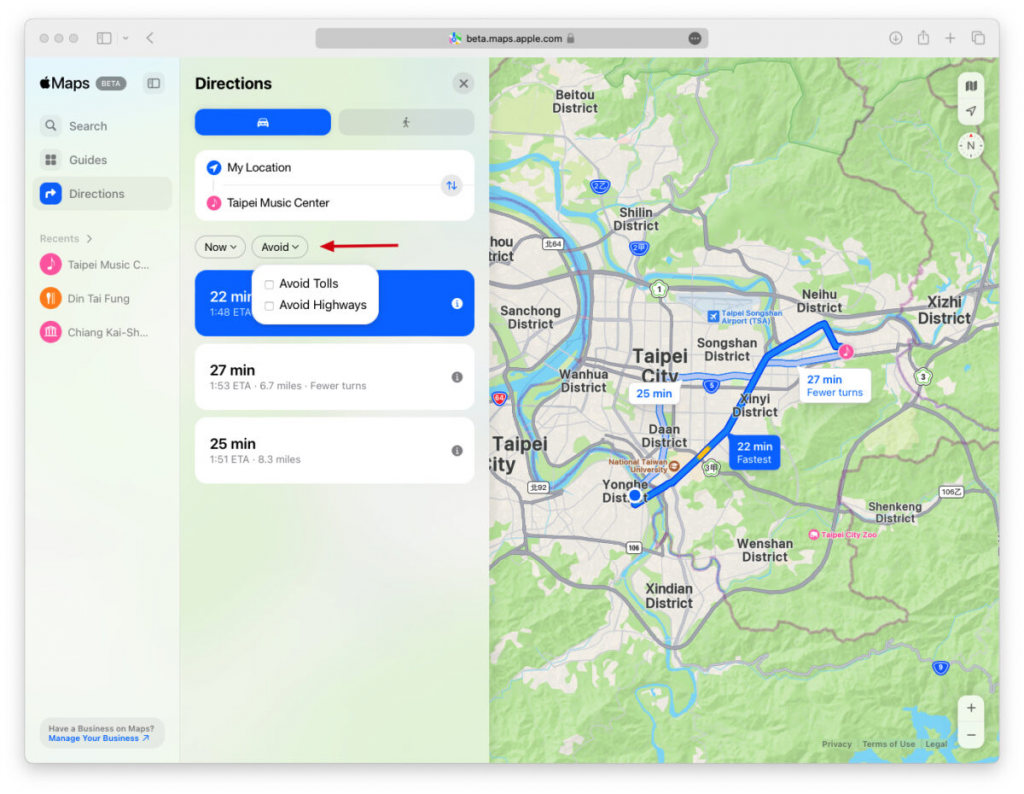Switch to the walking directions icon
This screenshot has height=794, width=1024.
(406, 121)
